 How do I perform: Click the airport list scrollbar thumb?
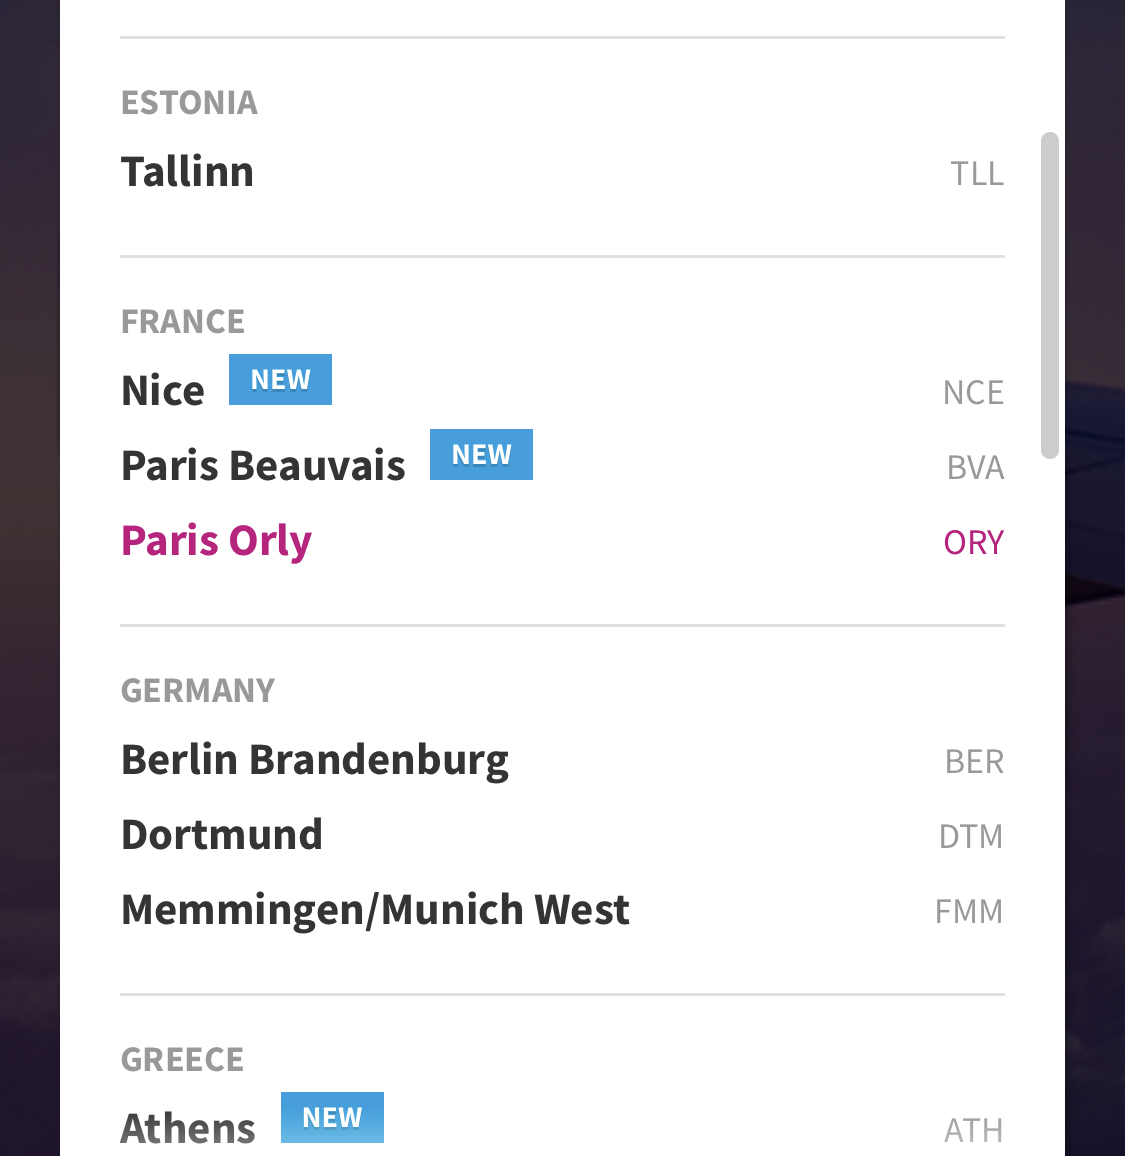1049,295
